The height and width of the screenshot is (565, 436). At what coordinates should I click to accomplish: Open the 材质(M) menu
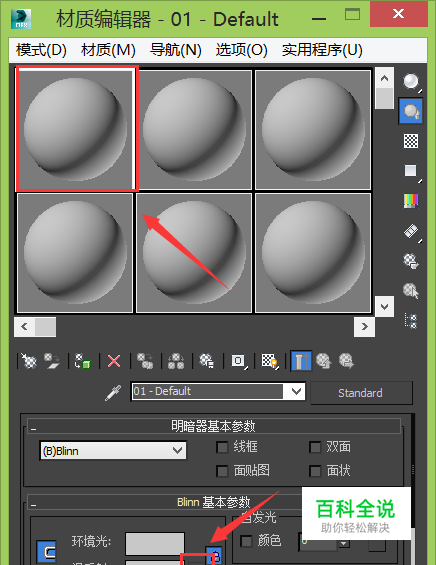[x=108, y=50]
